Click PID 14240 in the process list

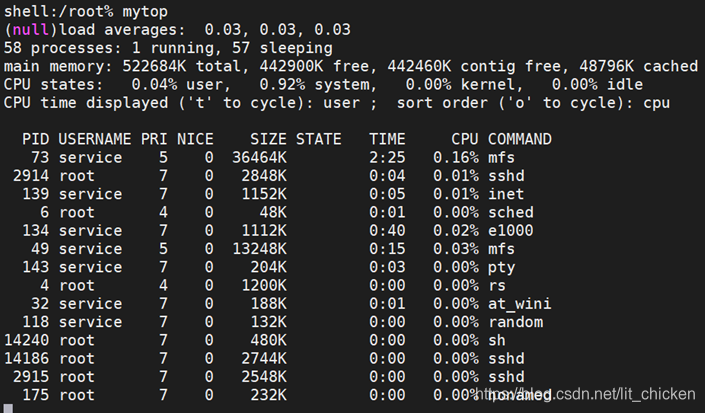tap(27, 341)
